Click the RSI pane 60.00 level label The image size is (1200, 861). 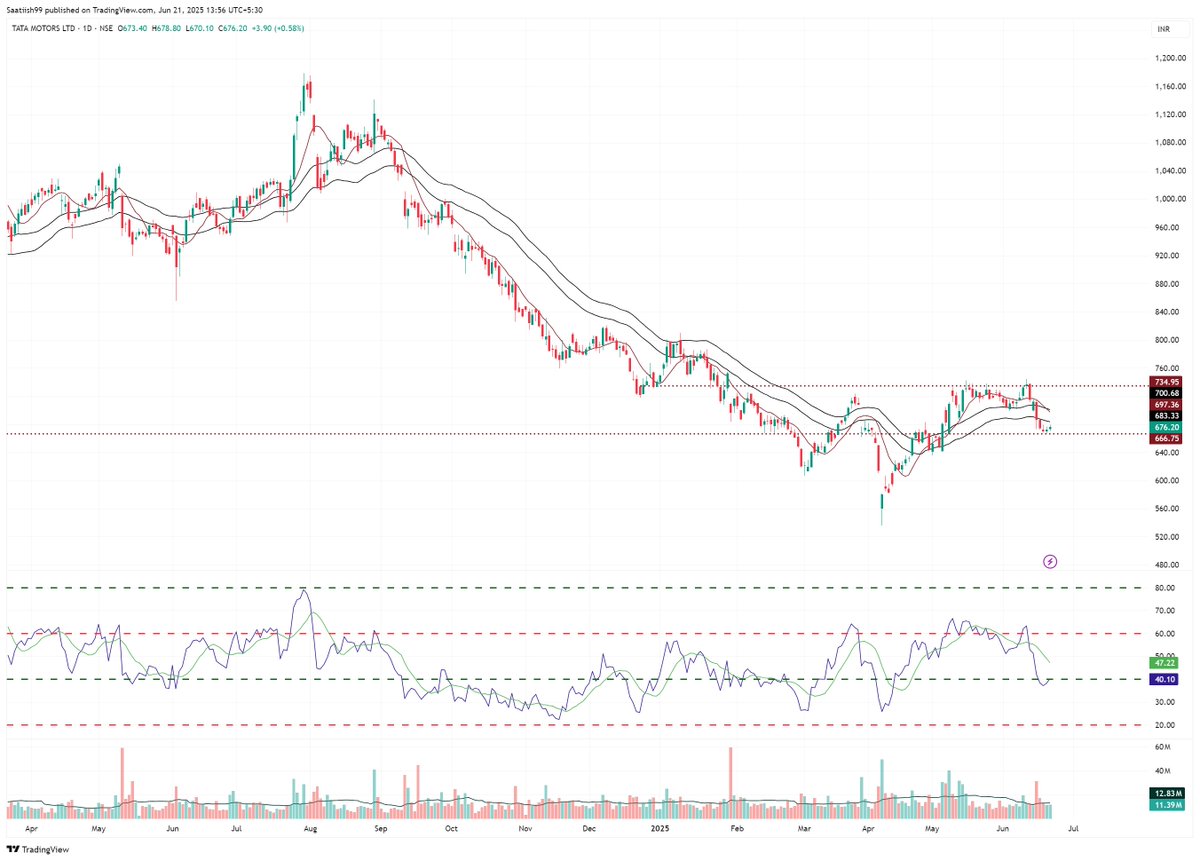point(1164,633)
